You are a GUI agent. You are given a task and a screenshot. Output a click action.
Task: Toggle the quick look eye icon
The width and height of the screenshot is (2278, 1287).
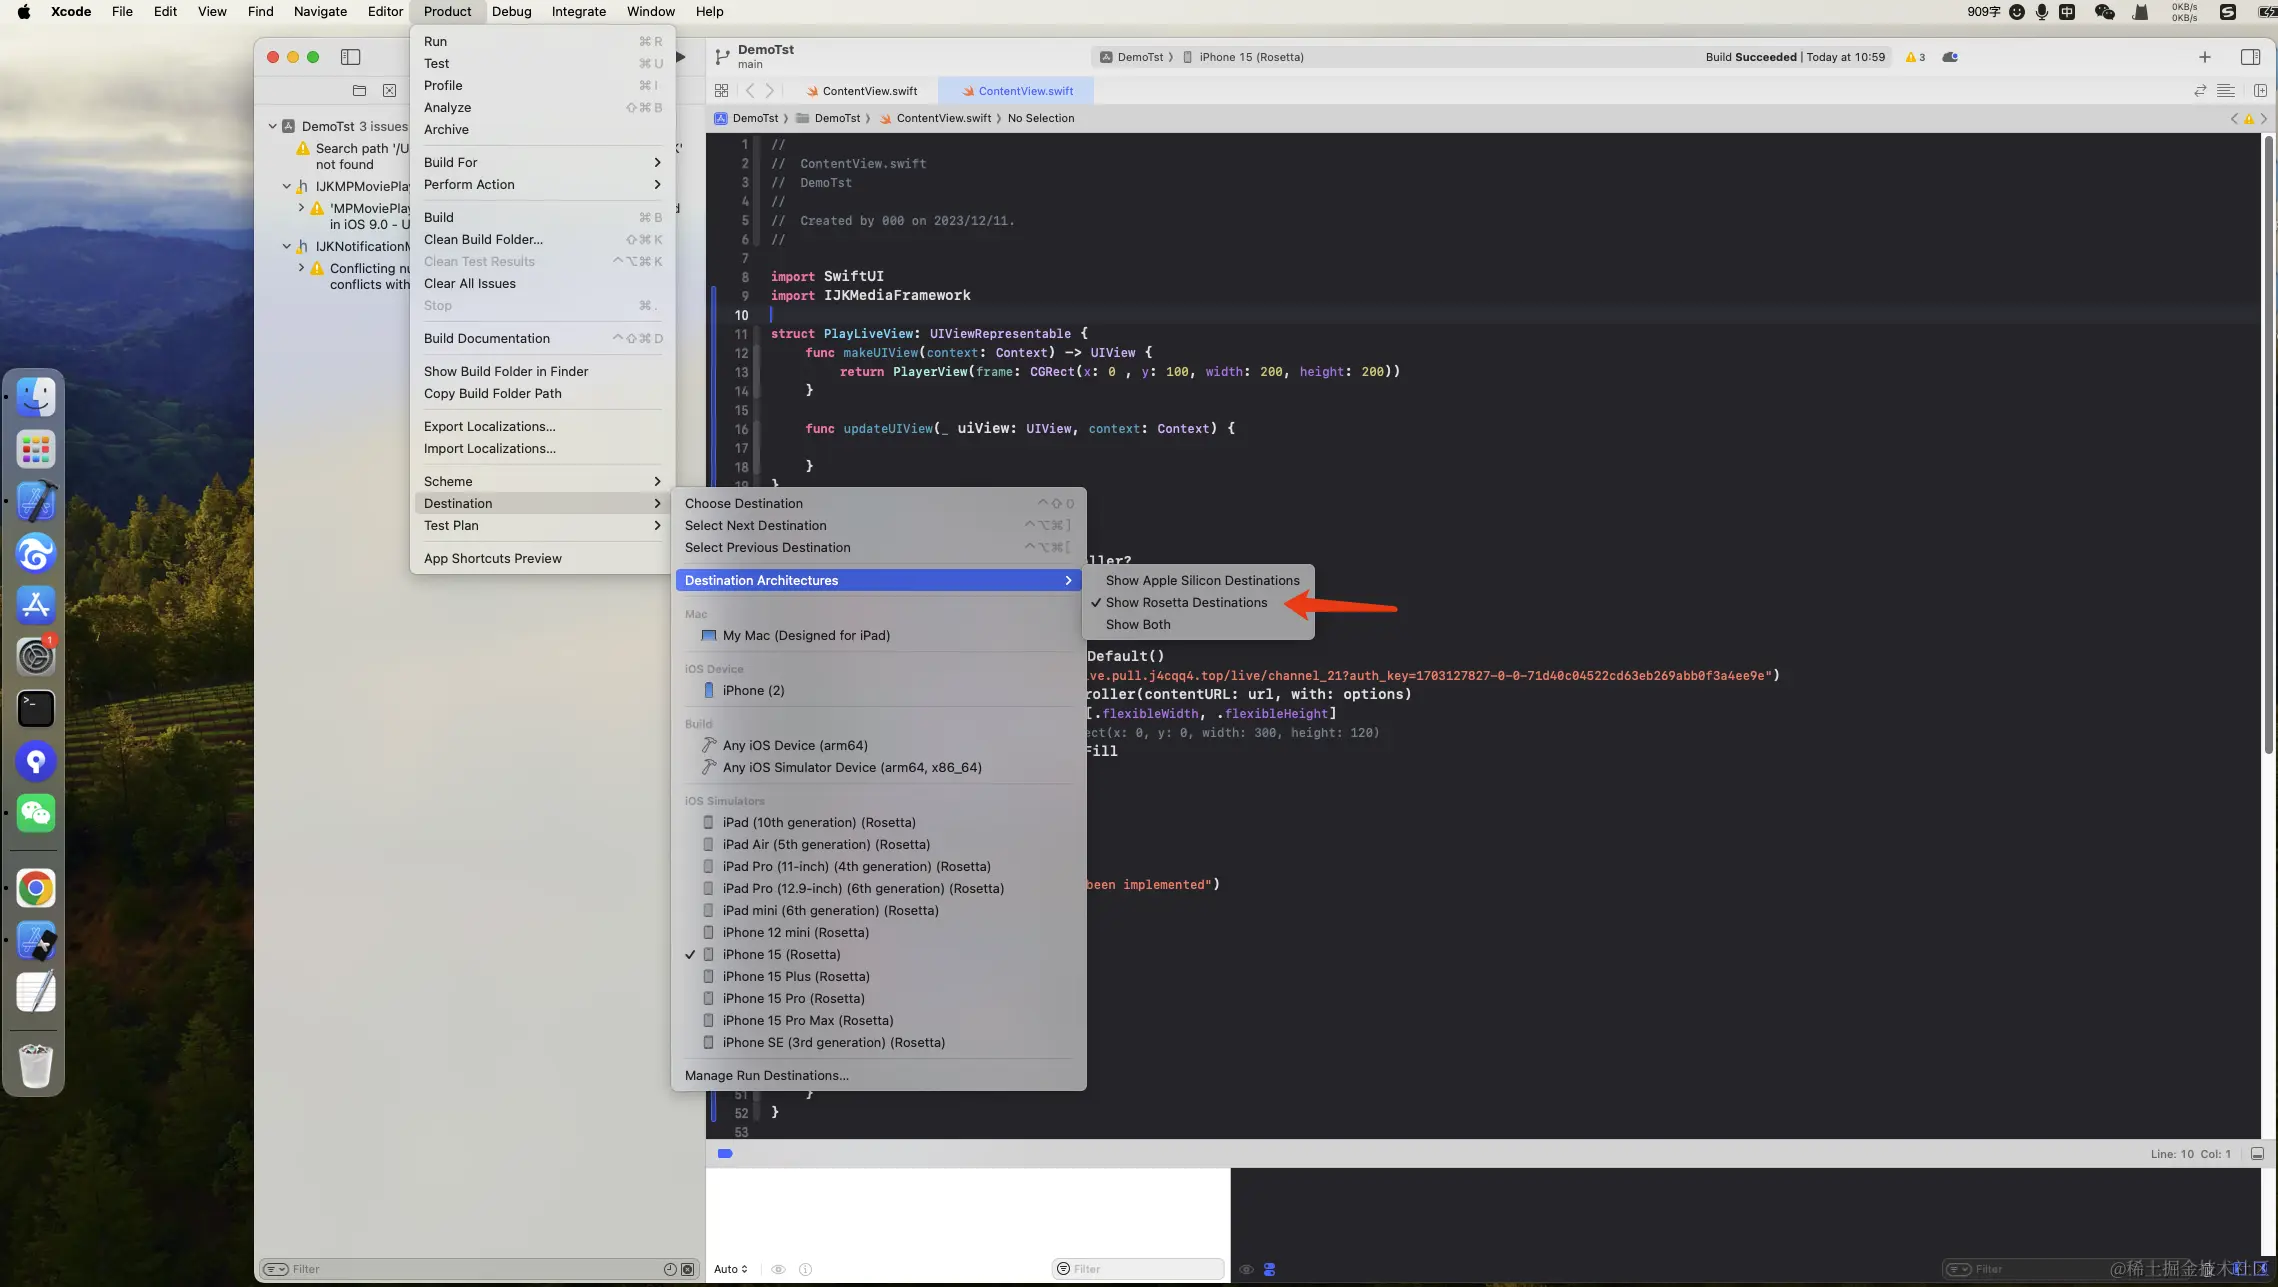[778, 1269]
